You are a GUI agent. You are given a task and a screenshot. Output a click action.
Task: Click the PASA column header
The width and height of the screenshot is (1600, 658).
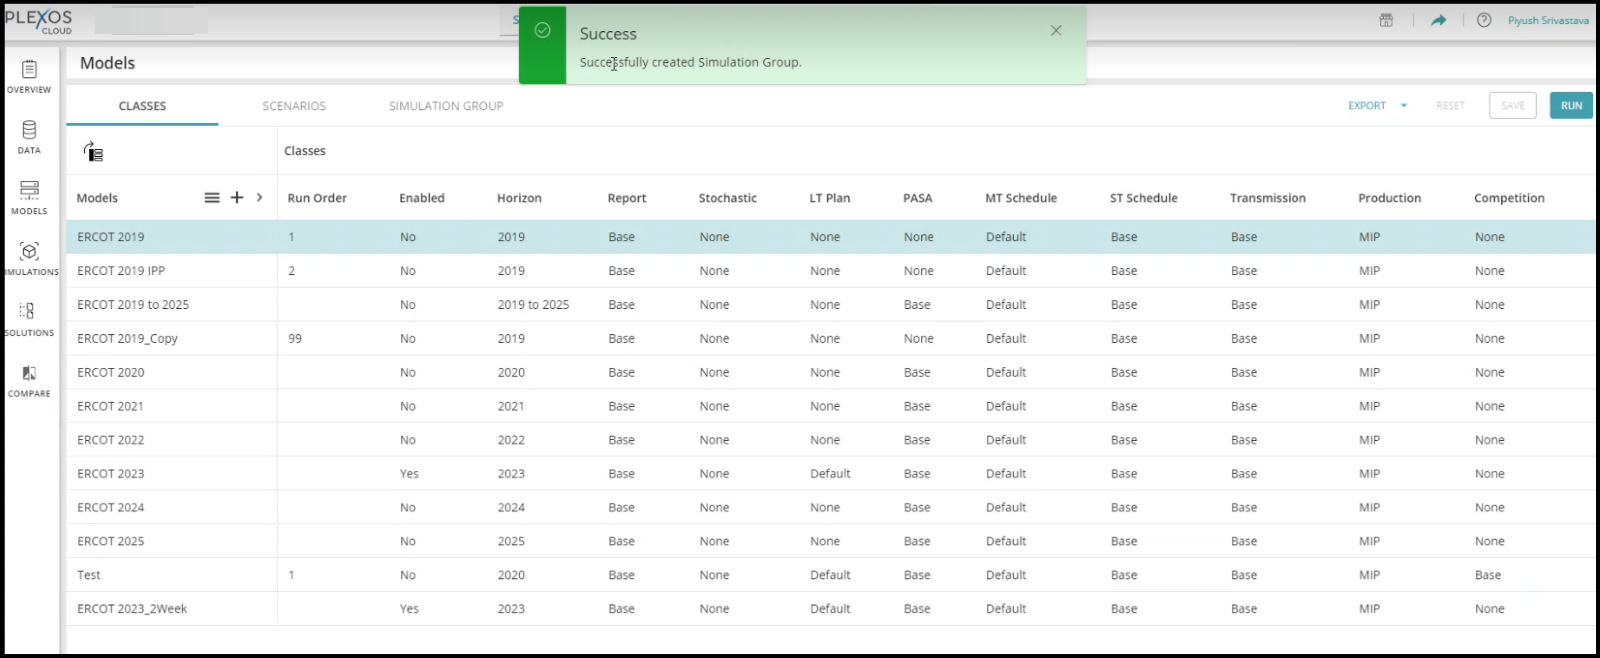coord(918,198)
